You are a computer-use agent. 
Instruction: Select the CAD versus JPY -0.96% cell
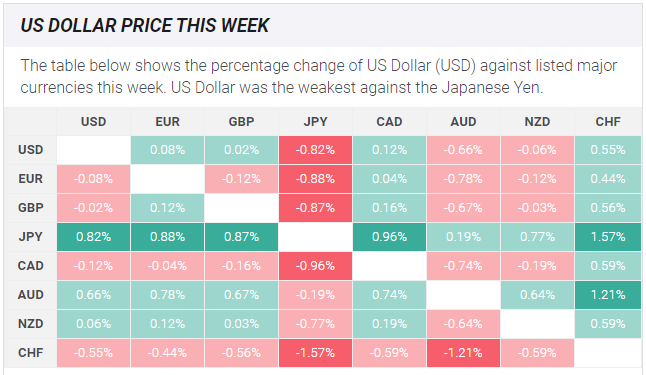pos(315,266)
